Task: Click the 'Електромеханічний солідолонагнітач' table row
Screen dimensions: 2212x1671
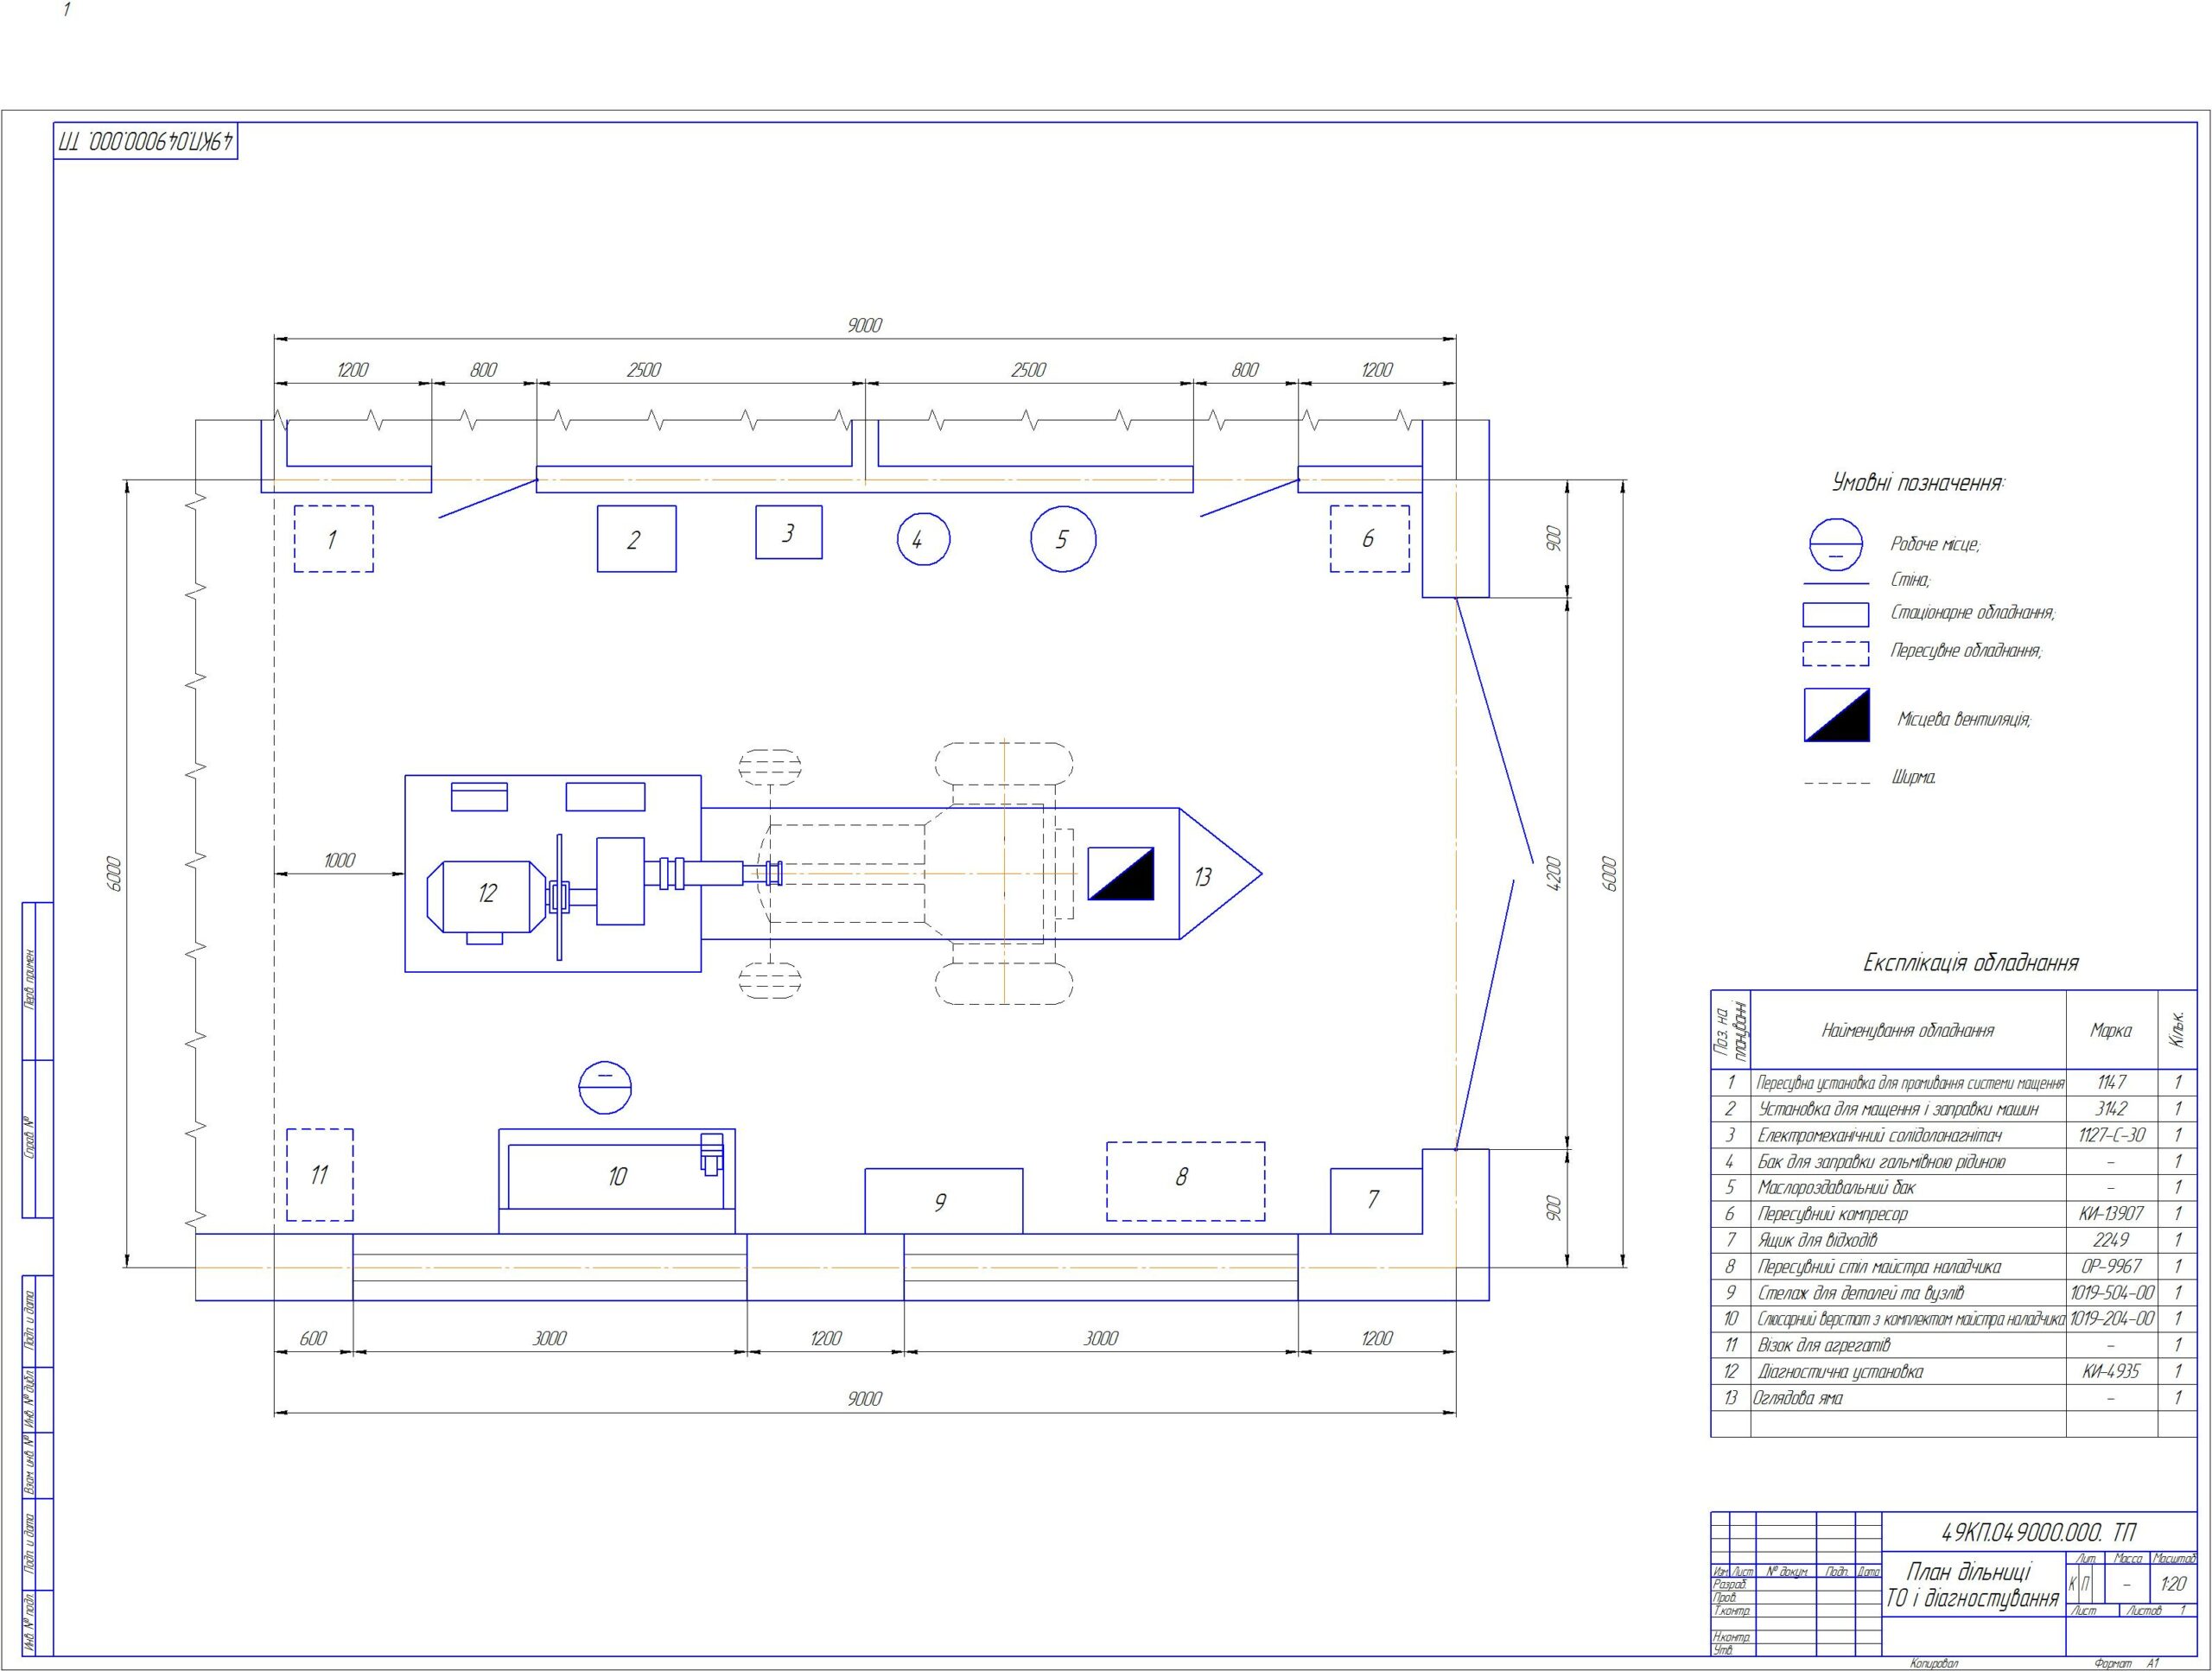Action: 1953,1135
